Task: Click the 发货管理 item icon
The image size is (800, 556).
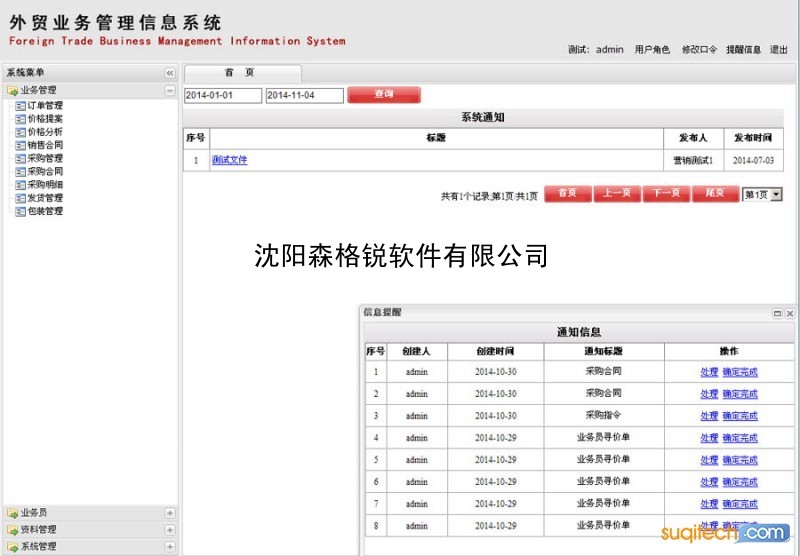Action: [20, 198]
